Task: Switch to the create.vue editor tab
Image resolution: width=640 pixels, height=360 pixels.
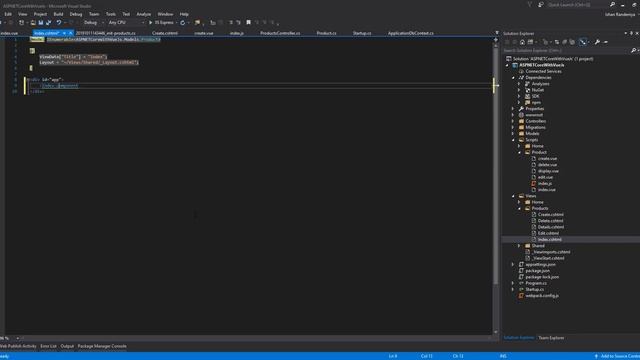Action: [x=204, y=33]
